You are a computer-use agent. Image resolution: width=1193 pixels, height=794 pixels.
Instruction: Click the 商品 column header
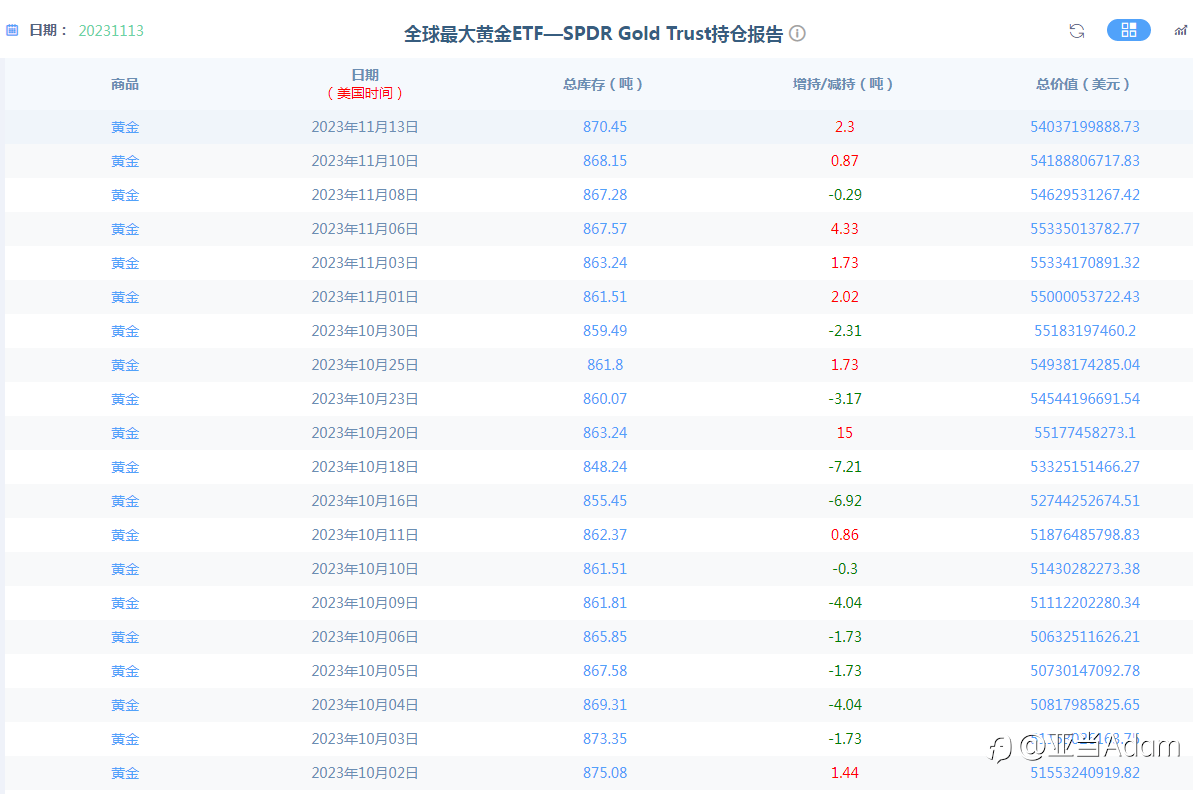click(x=125, y=84)
